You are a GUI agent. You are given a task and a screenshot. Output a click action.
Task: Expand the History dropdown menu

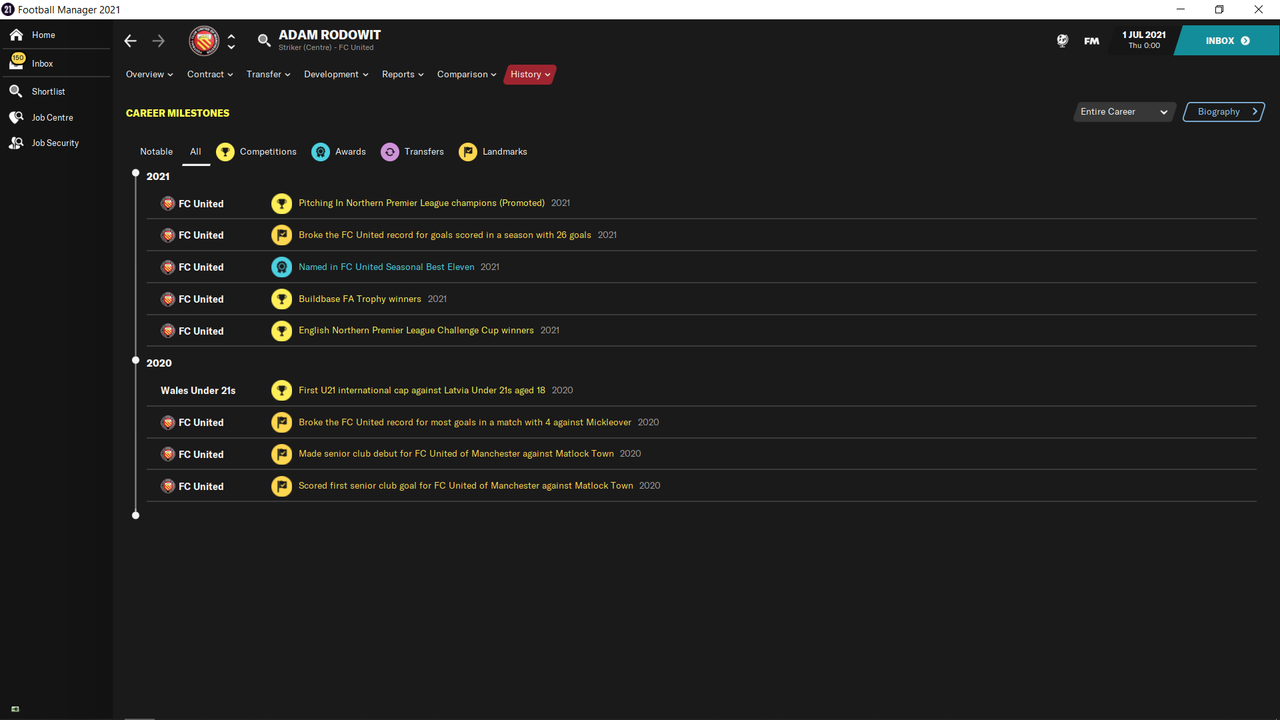pos(530,74)
